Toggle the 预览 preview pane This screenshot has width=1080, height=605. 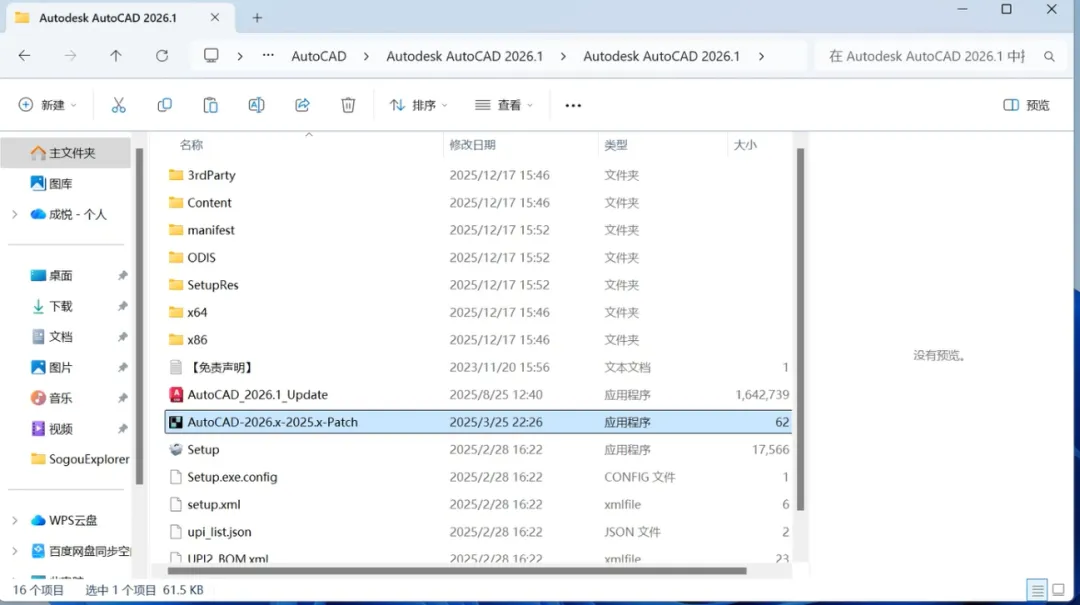(x=1026, y=105)
